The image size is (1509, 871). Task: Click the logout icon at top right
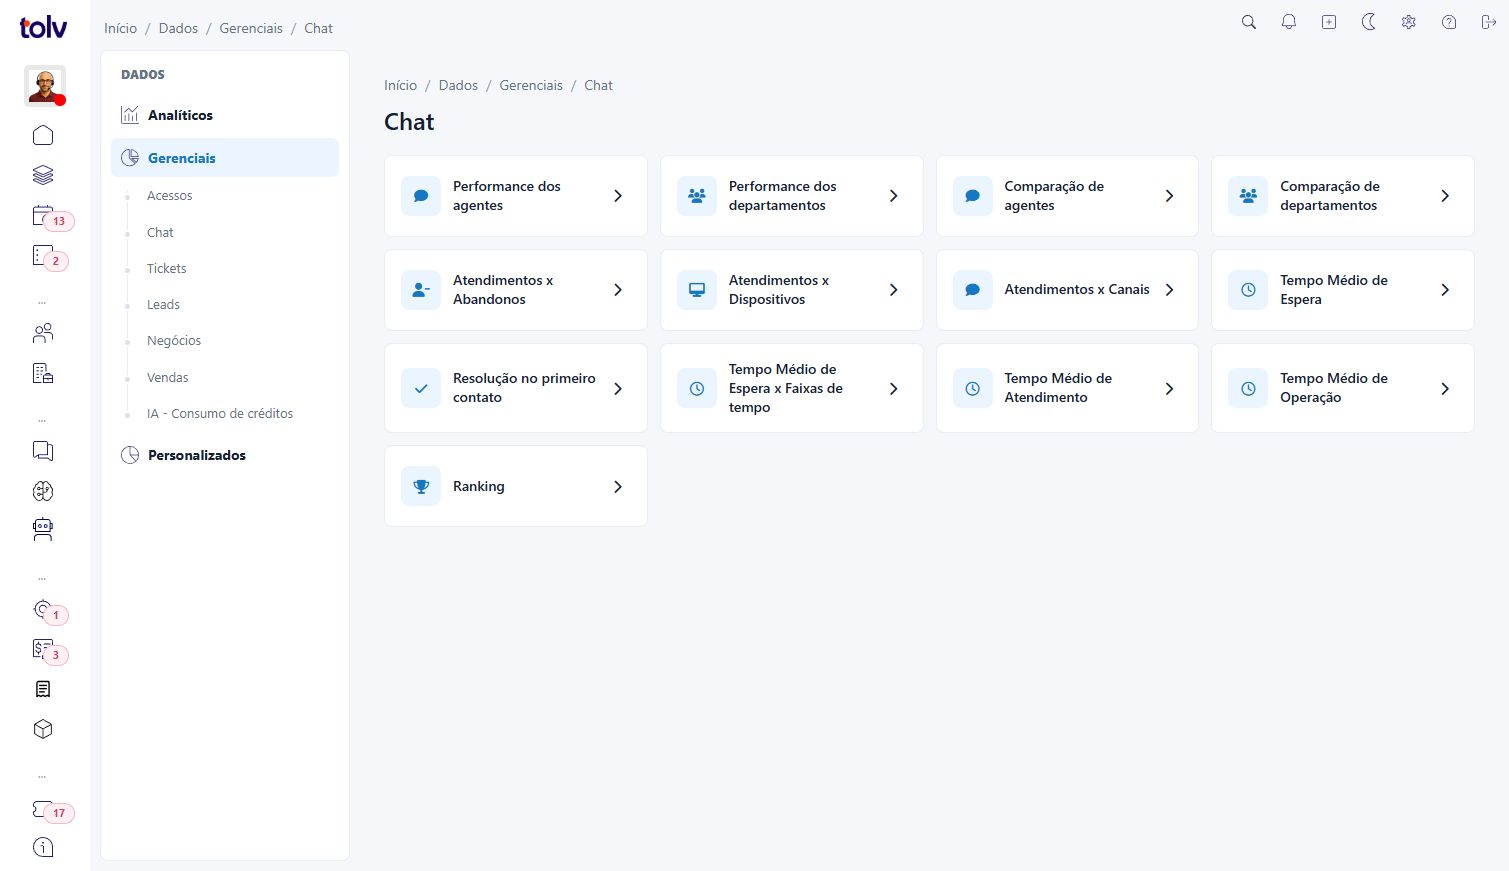pyautogui.click(x=1488, y=22)
